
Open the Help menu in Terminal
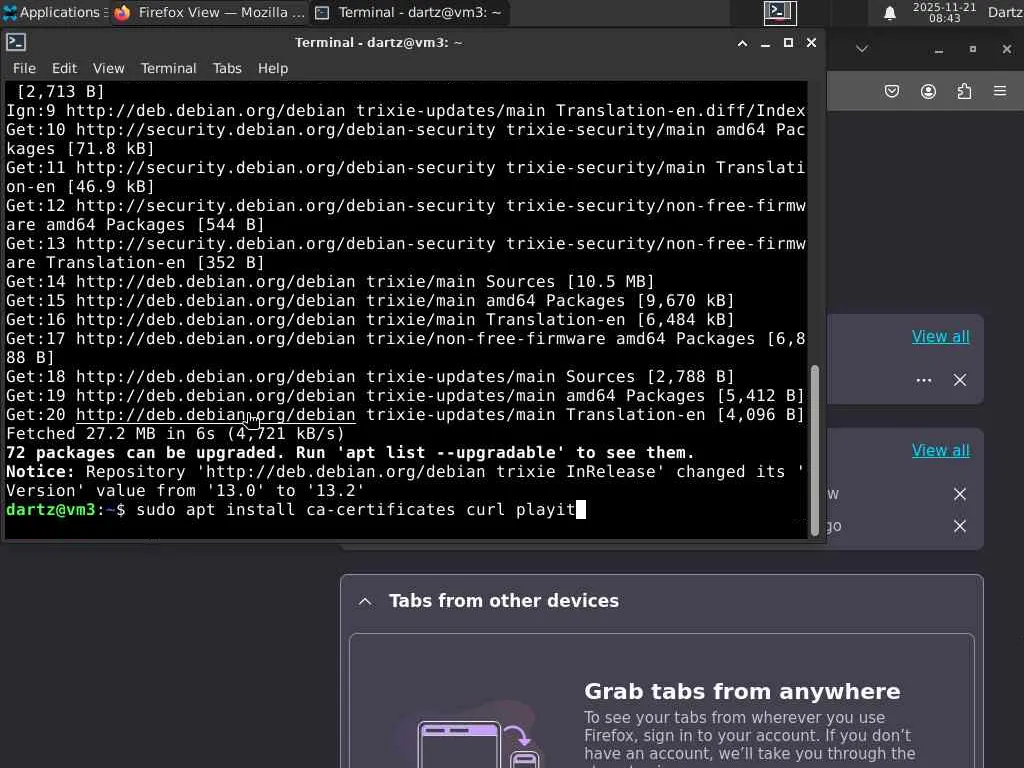(x=272, y=68)
